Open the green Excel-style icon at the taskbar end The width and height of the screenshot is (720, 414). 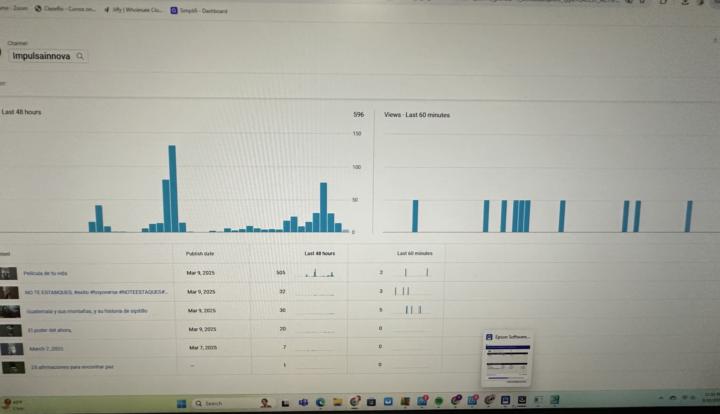[x=555, y=400]
